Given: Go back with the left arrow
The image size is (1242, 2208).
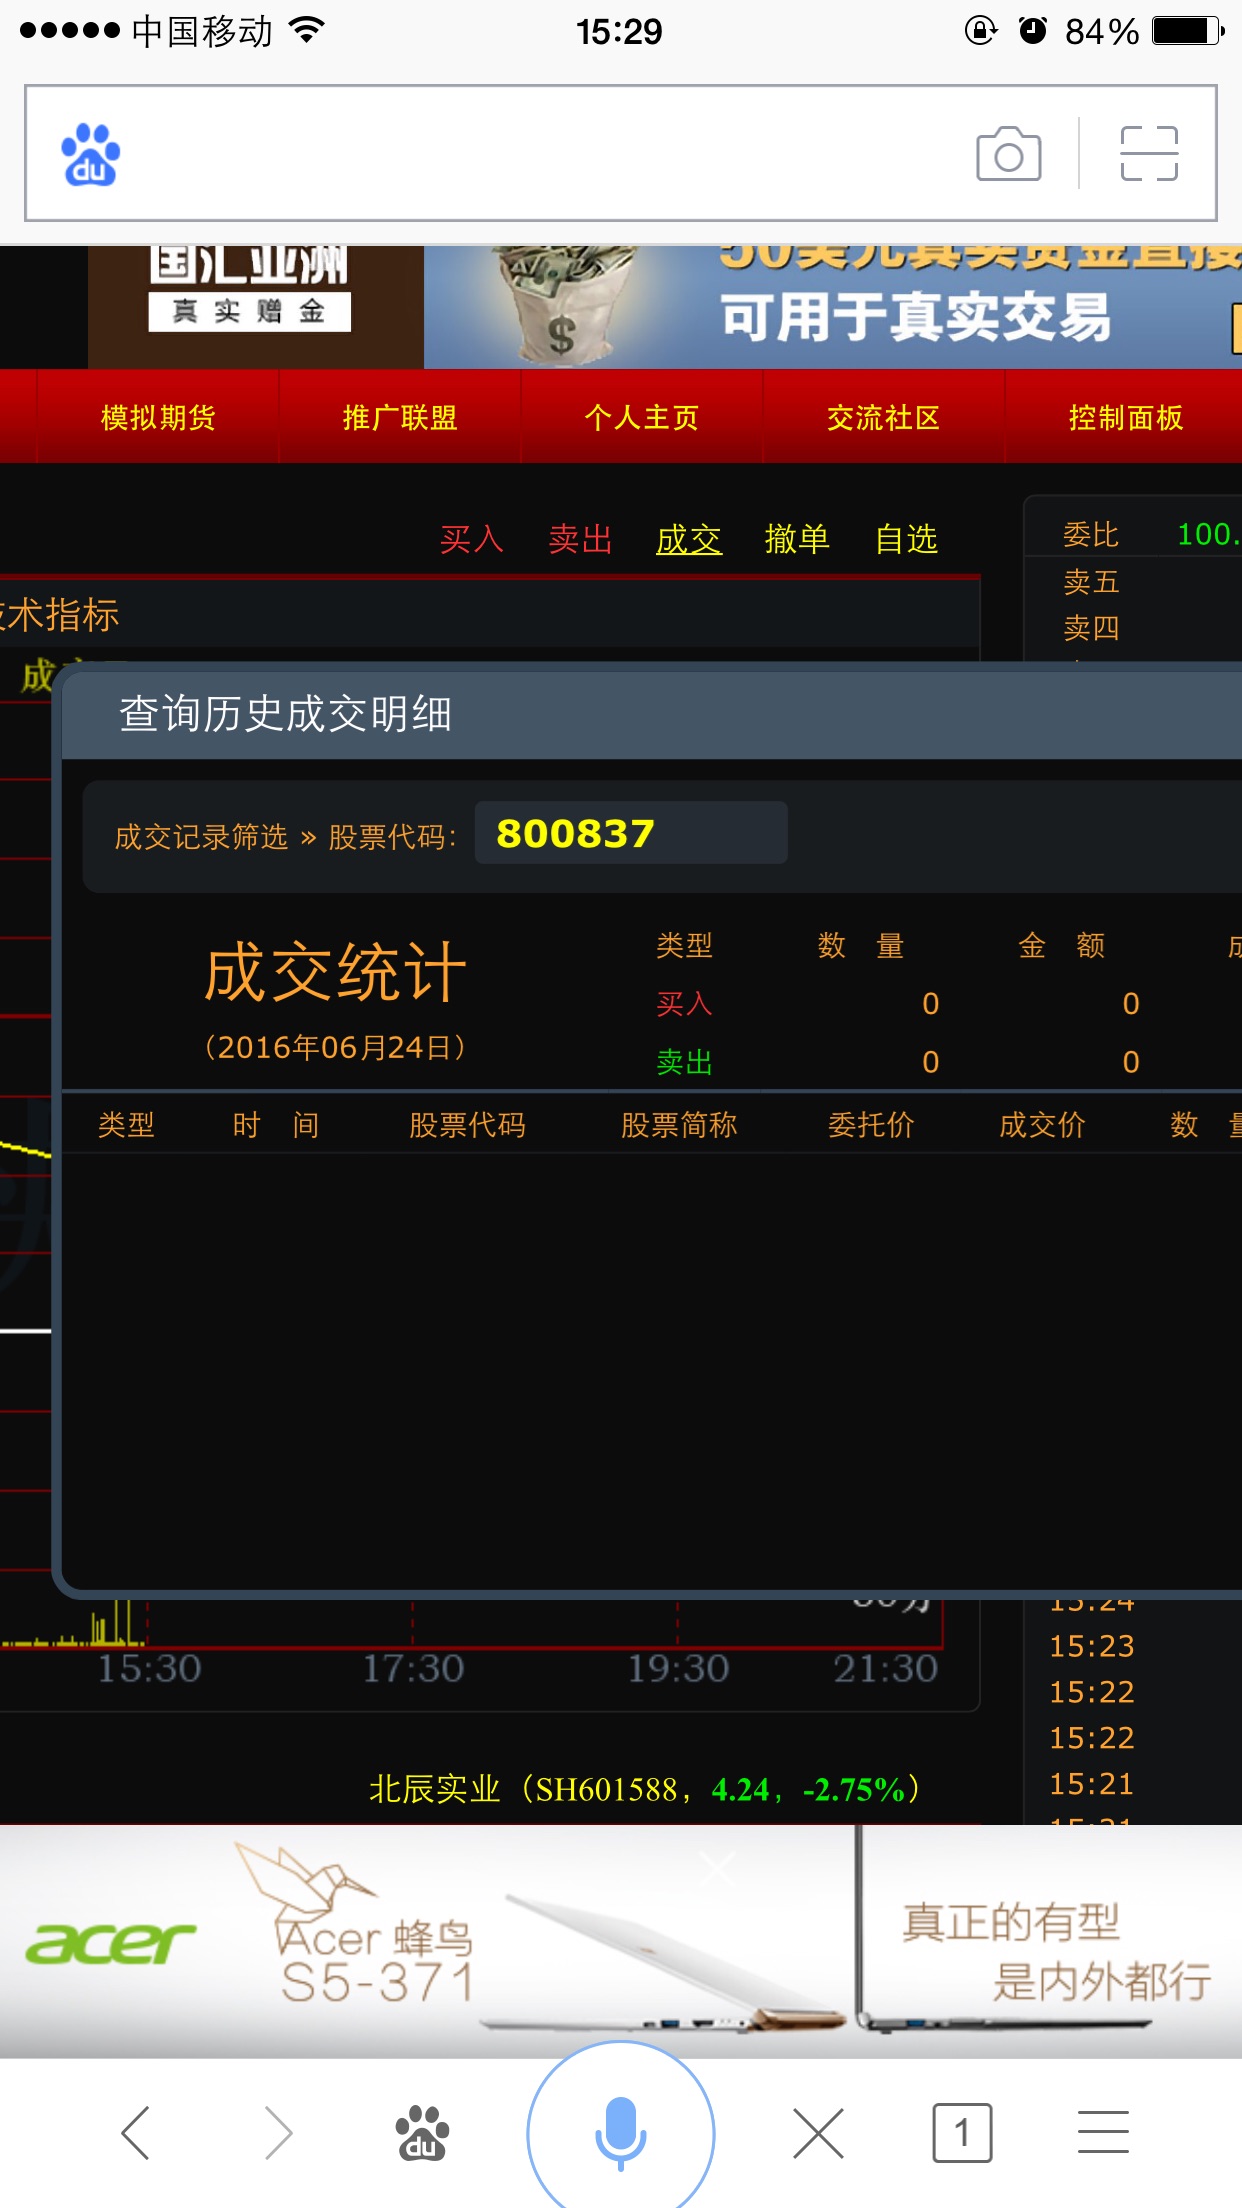Looking at the screenshot, I should pos(136,2132).
